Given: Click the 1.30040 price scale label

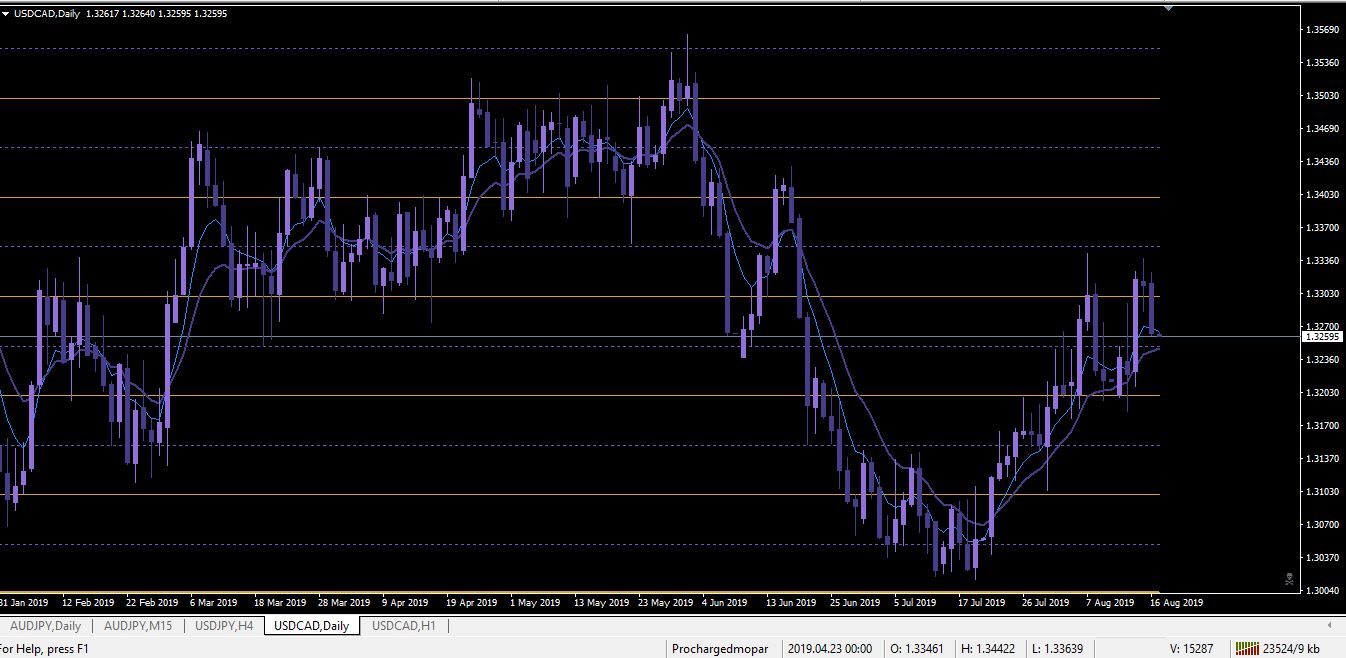Looking at the screenshot, I should [1323, 590].
